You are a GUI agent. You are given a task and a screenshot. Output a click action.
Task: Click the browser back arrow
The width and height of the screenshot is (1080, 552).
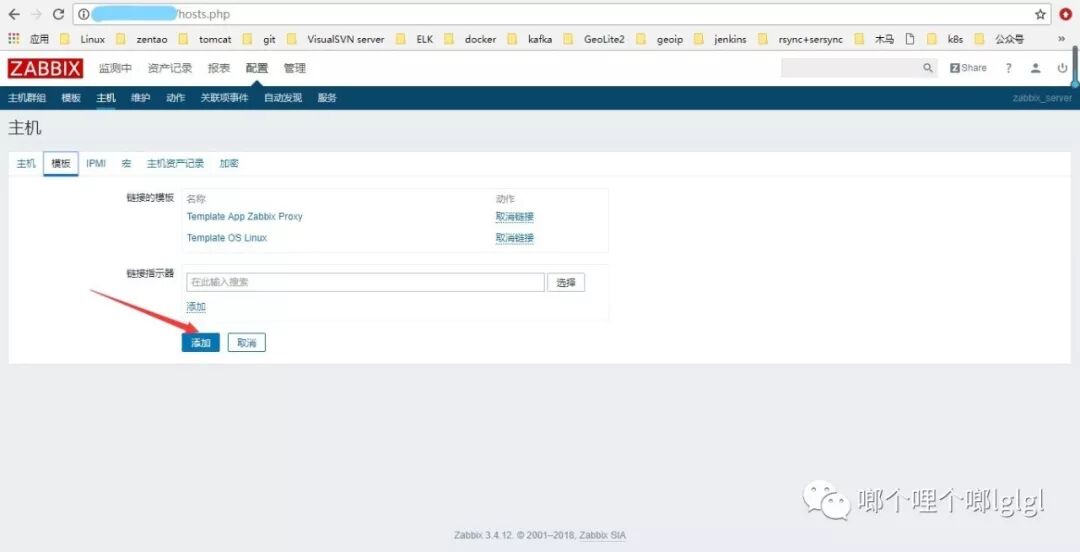tap(14, 14)
